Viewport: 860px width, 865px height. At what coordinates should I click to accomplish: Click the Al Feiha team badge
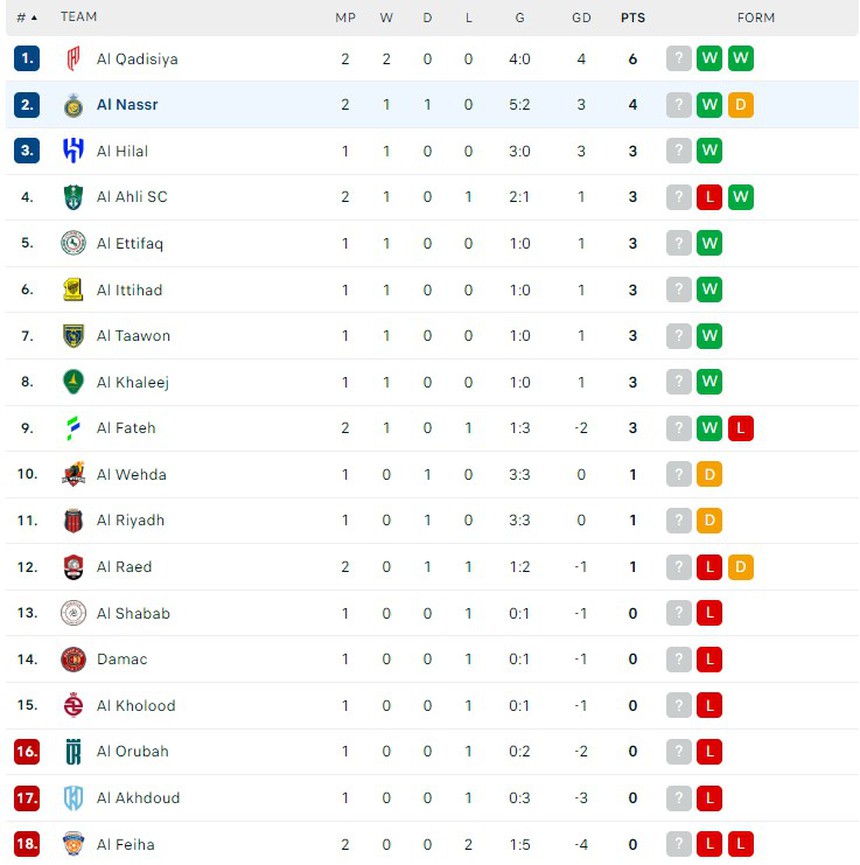(x=73, y=844)
